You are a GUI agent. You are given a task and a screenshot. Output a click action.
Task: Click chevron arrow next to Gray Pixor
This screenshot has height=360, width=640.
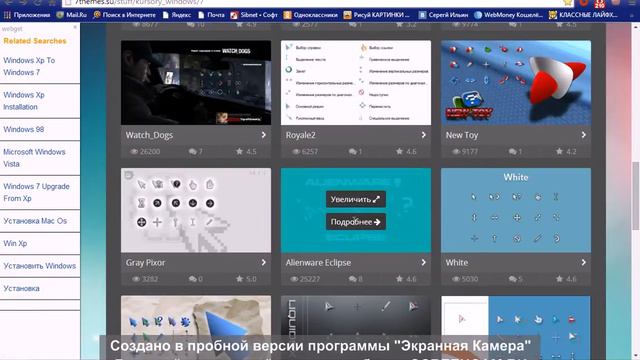click(264, 262)
